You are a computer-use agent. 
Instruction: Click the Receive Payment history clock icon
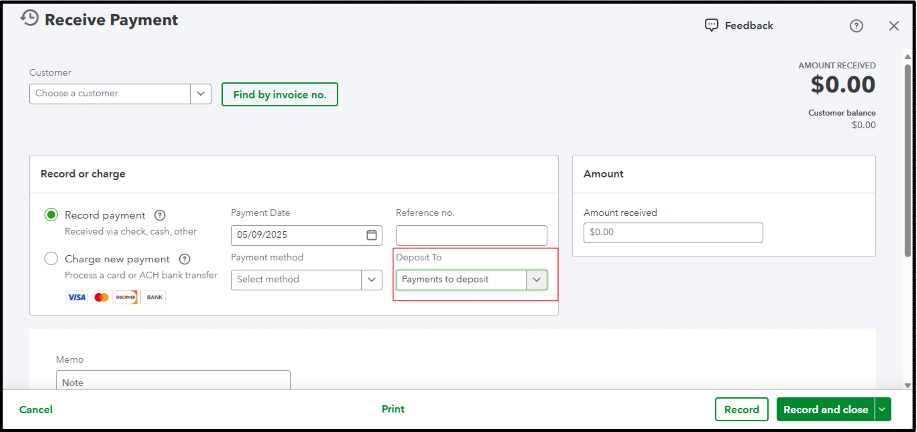coord(30,19)
